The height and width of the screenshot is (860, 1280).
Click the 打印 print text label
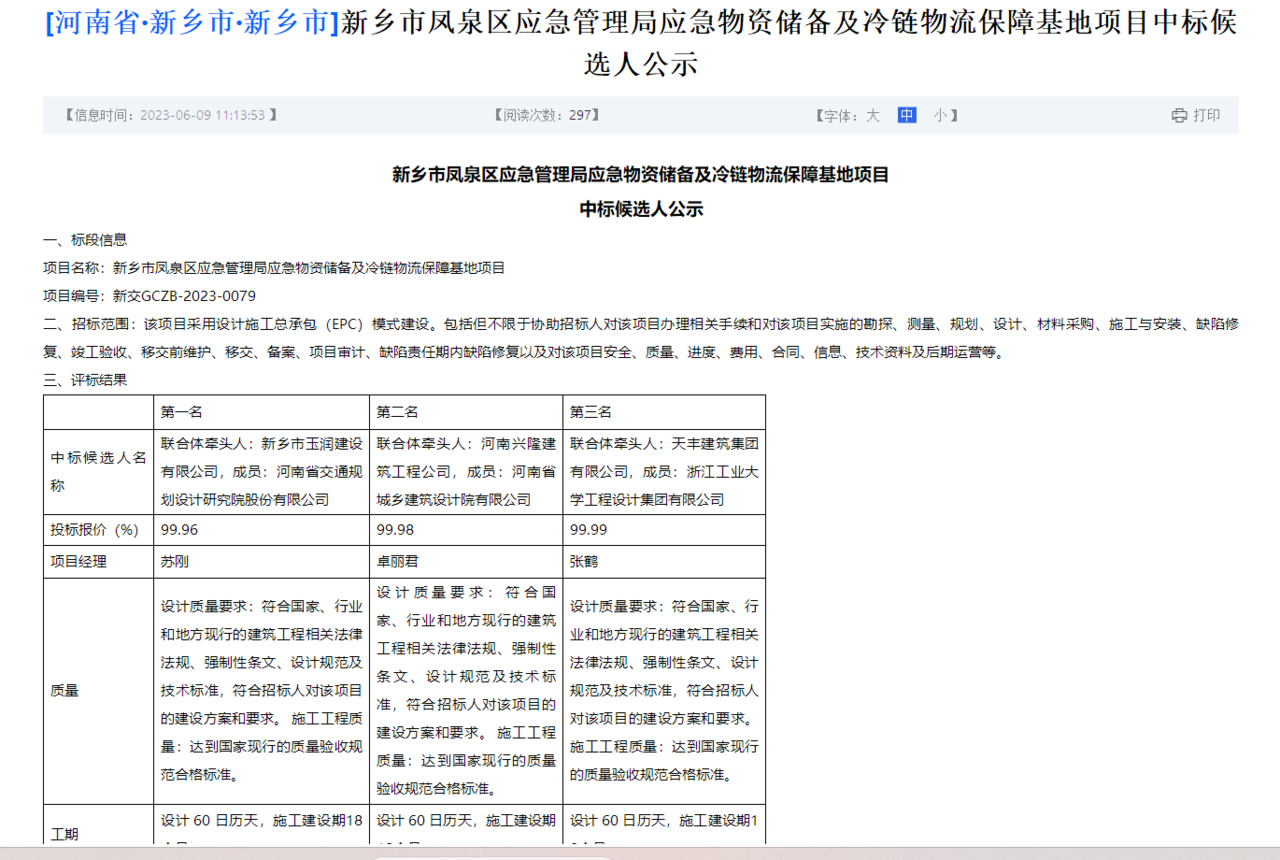click(1203, 114)
